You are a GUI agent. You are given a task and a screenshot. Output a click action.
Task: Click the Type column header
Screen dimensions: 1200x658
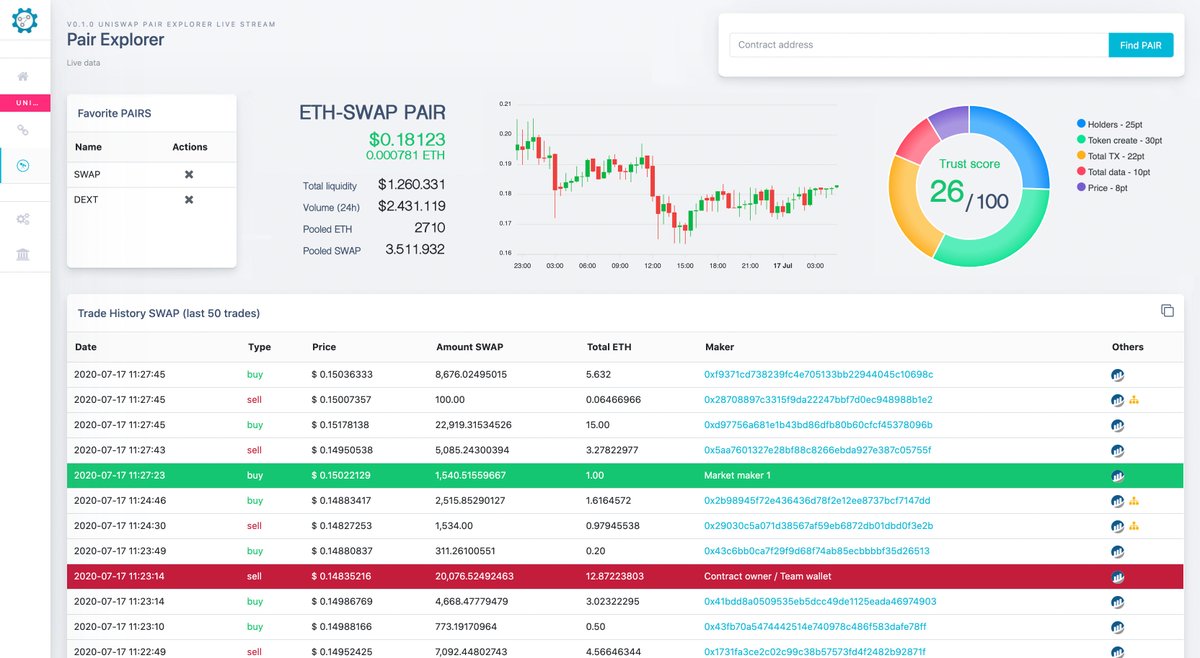pyautogui.click(x=259, y=347)
